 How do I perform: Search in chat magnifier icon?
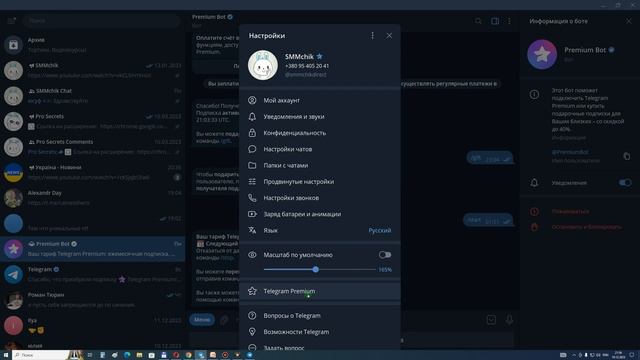tap(478, 21)
